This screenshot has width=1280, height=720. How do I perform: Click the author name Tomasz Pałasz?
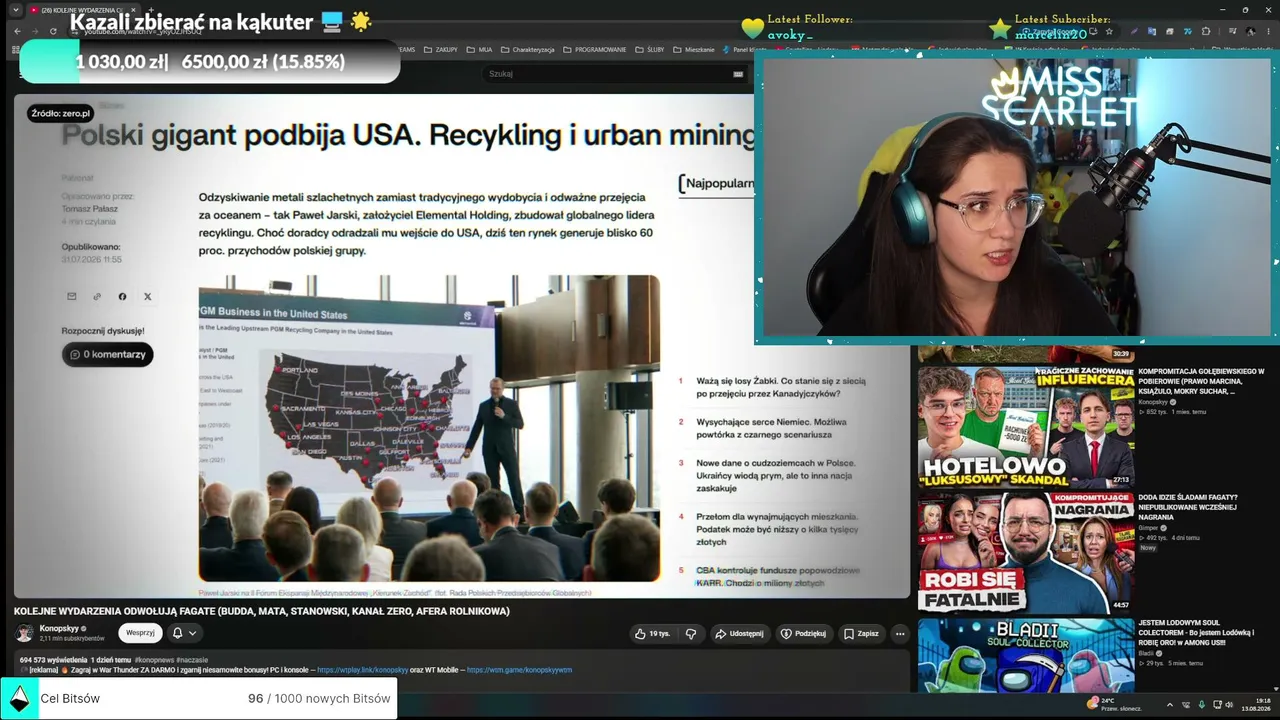[x=89, y=208]
